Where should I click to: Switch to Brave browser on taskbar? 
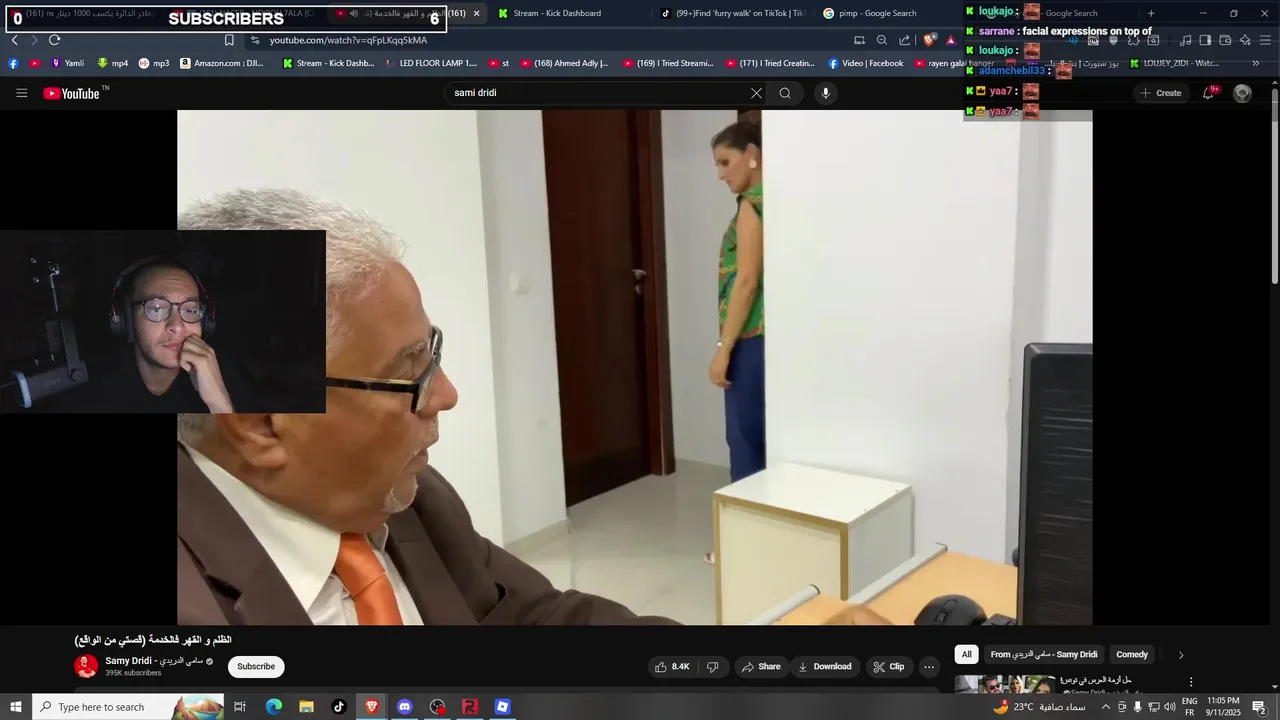[x=372, y=707]
